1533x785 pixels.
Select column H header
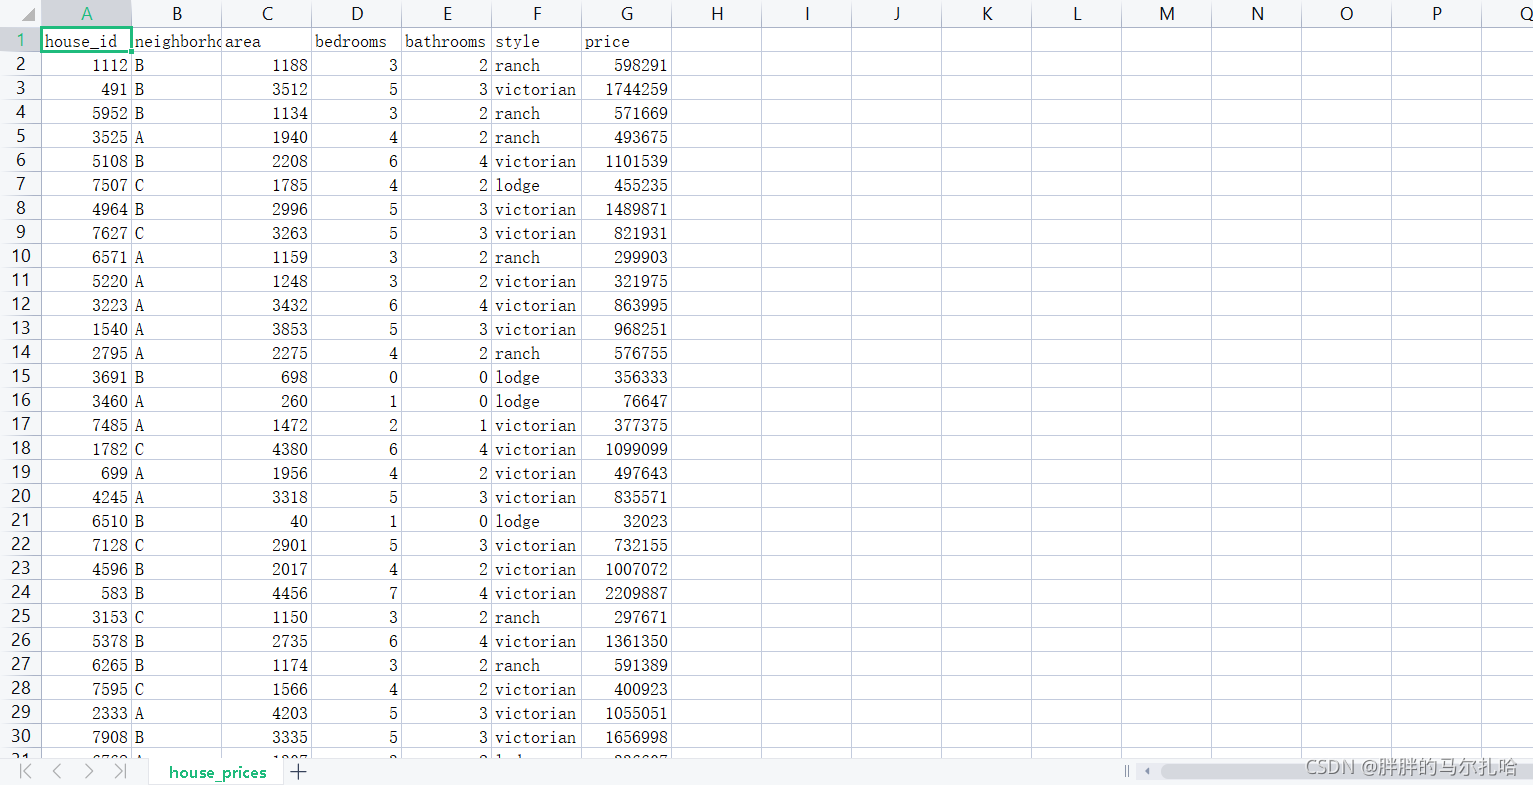point(717,14)
